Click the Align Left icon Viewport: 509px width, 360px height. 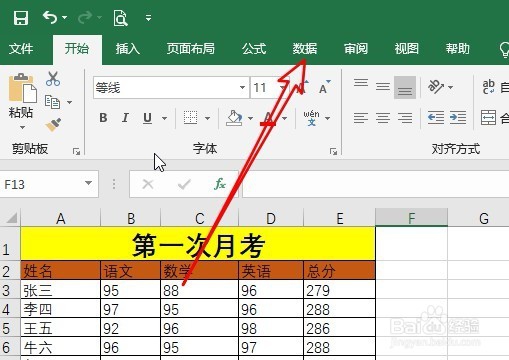point(361,118)
